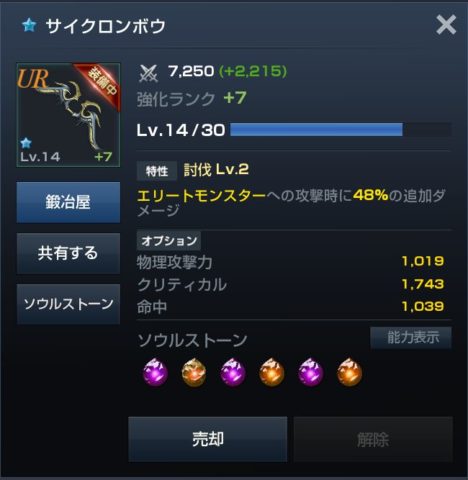The height and width of the screenshot is (480, 468).
Task: Close the item detail dialog
Action: [x=446, y=25]
